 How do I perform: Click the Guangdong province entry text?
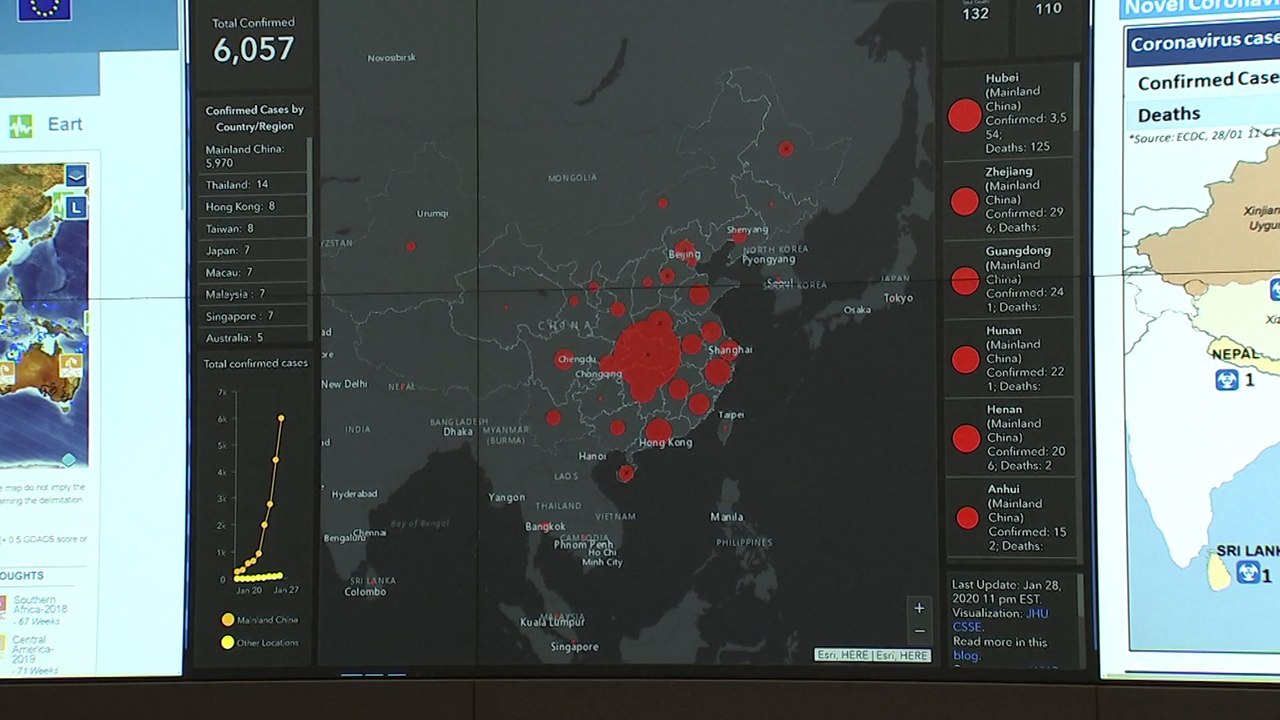tap(1025, 278)
